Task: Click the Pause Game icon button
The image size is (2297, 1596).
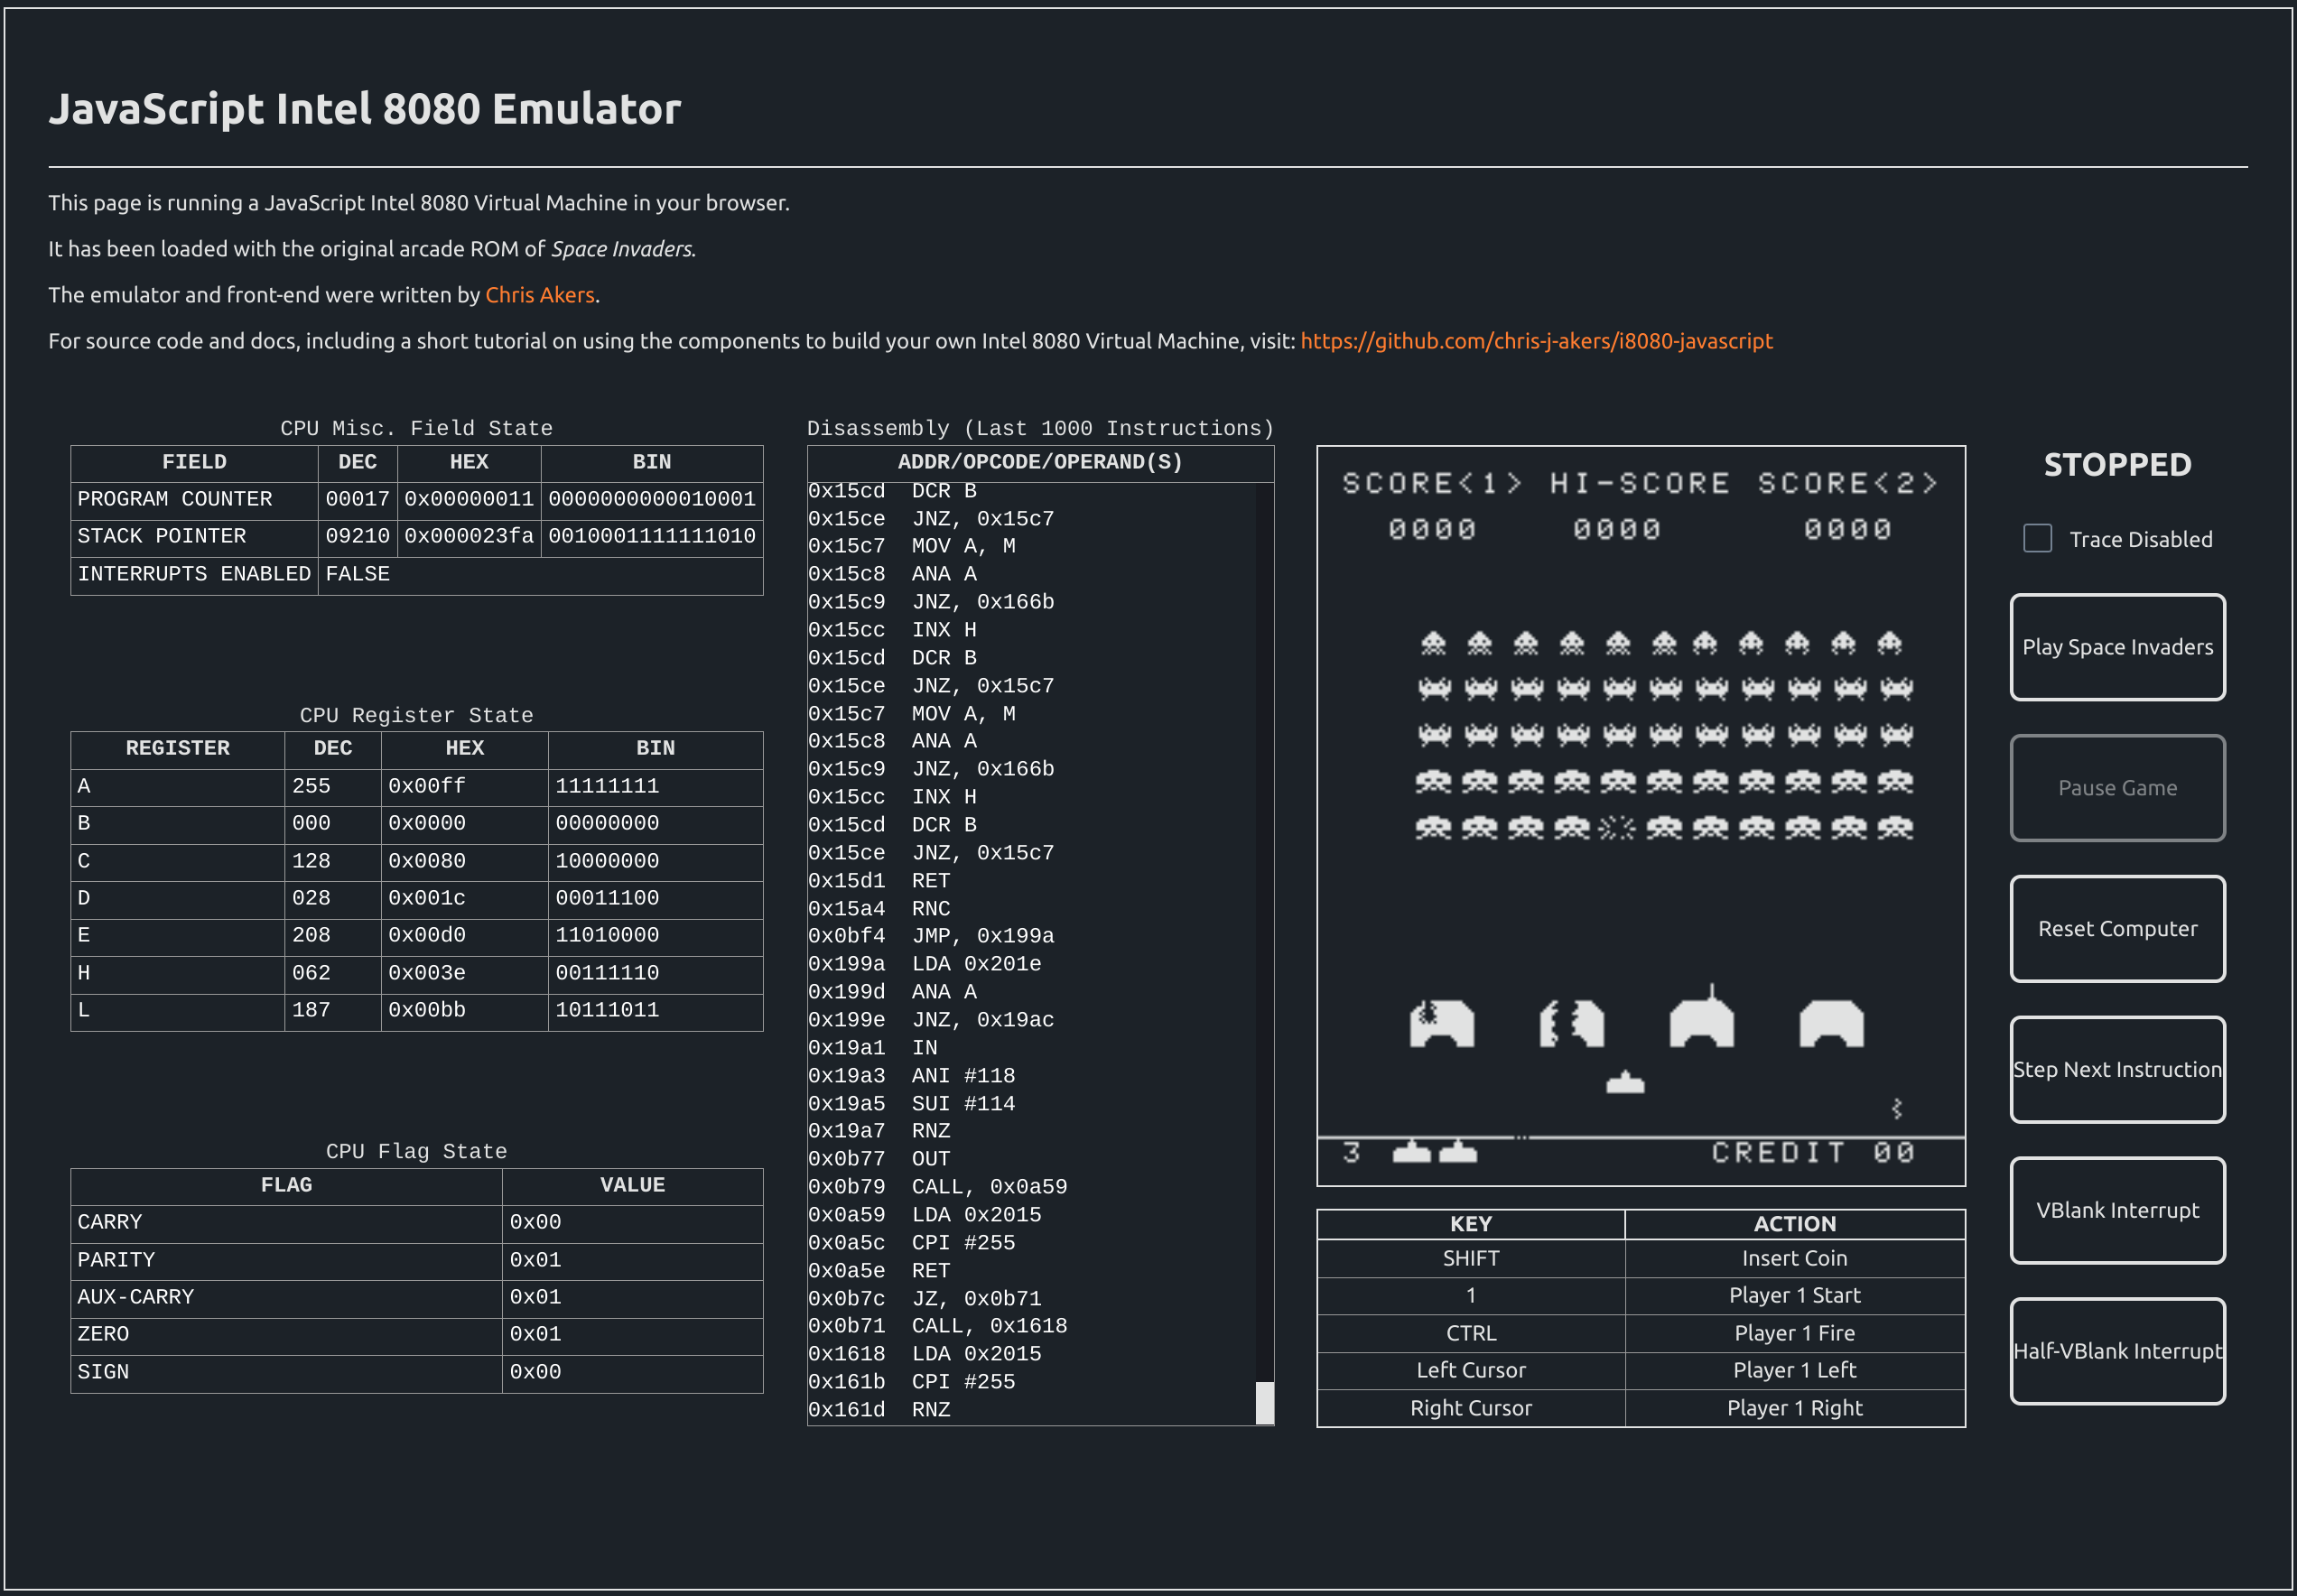Action: pos(2119,786)
